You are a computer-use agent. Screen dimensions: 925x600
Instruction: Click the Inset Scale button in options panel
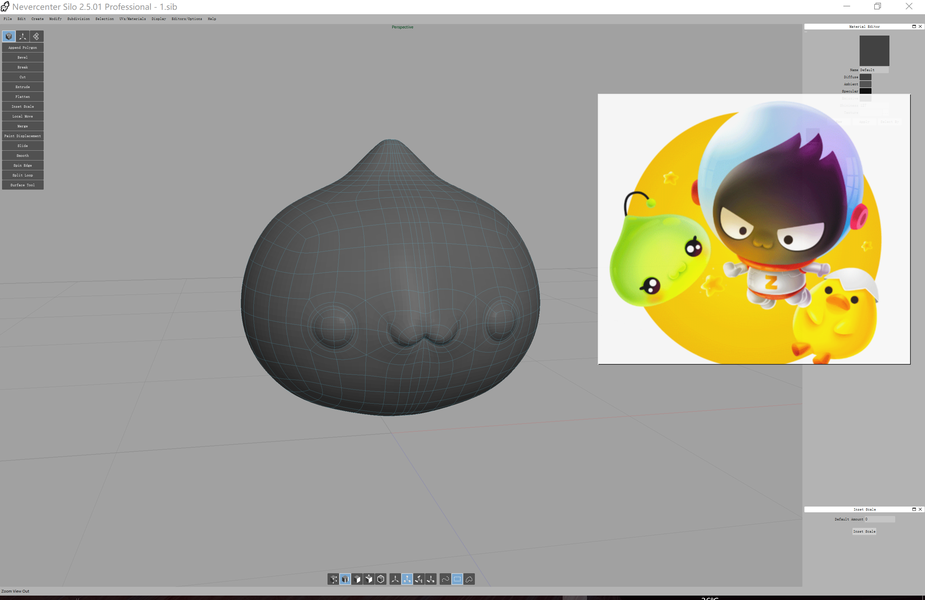point(864,532)
